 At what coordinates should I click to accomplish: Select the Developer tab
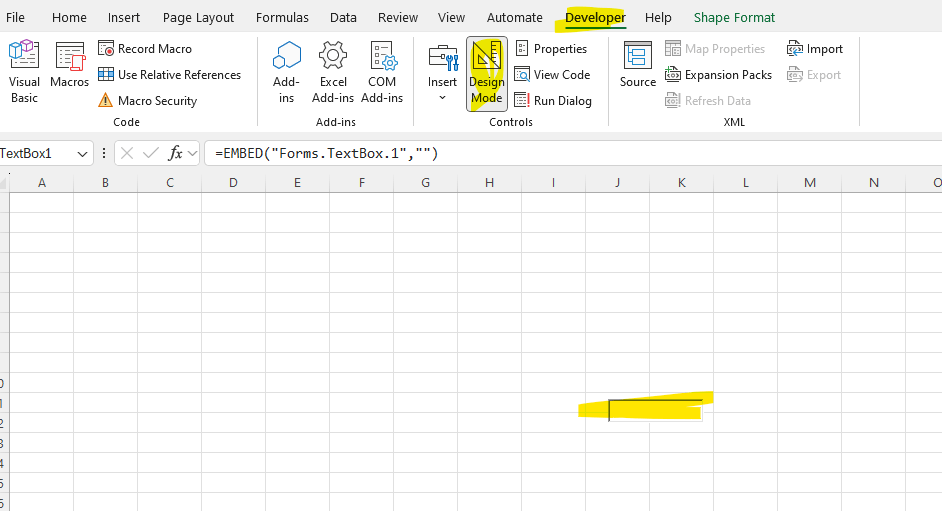pos(595,17)
